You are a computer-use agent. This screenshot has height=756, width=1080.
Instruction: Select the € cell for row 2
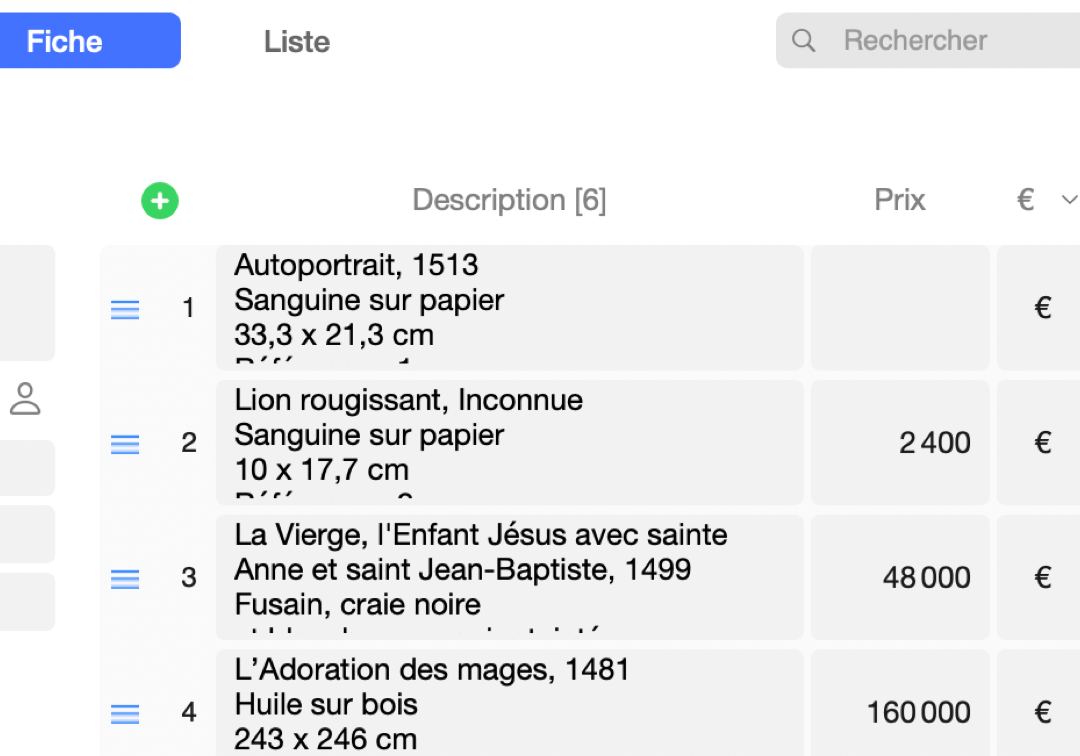click(1041, 443)
